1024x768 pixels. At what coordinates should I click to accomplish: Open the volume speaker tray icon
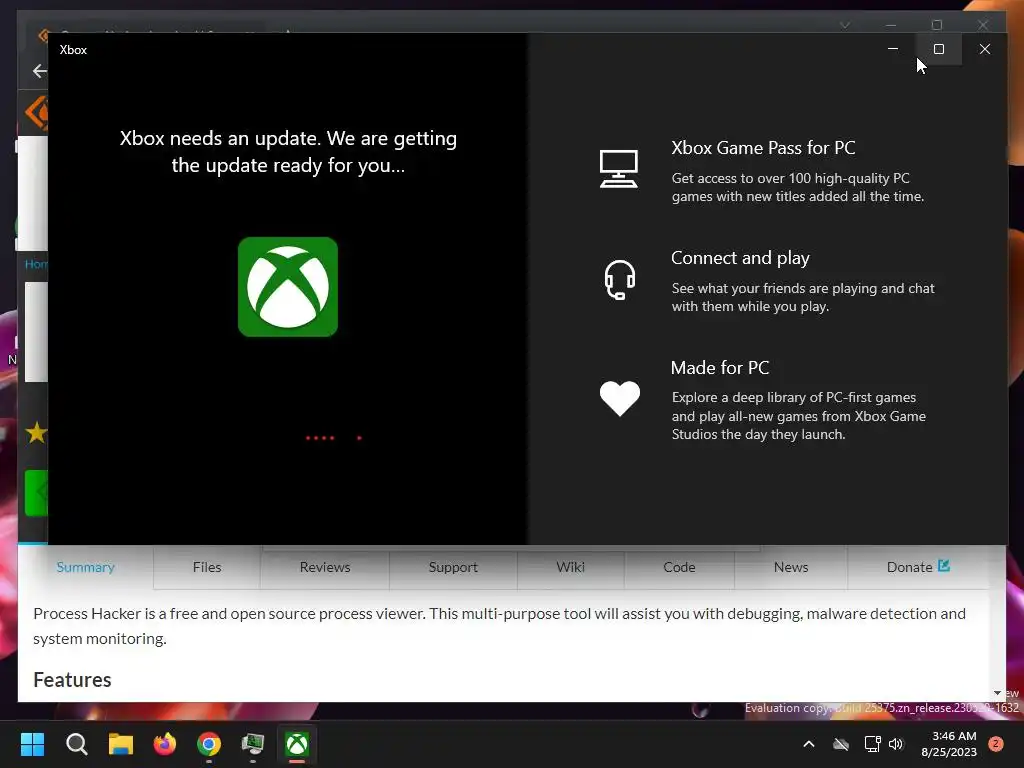tap(896, 744)
